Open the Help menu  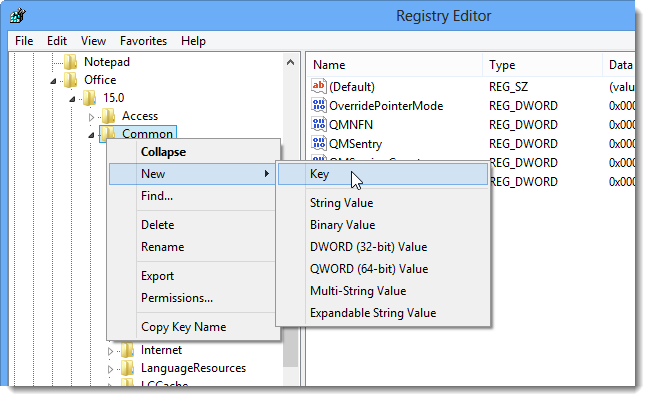[193, 41]
